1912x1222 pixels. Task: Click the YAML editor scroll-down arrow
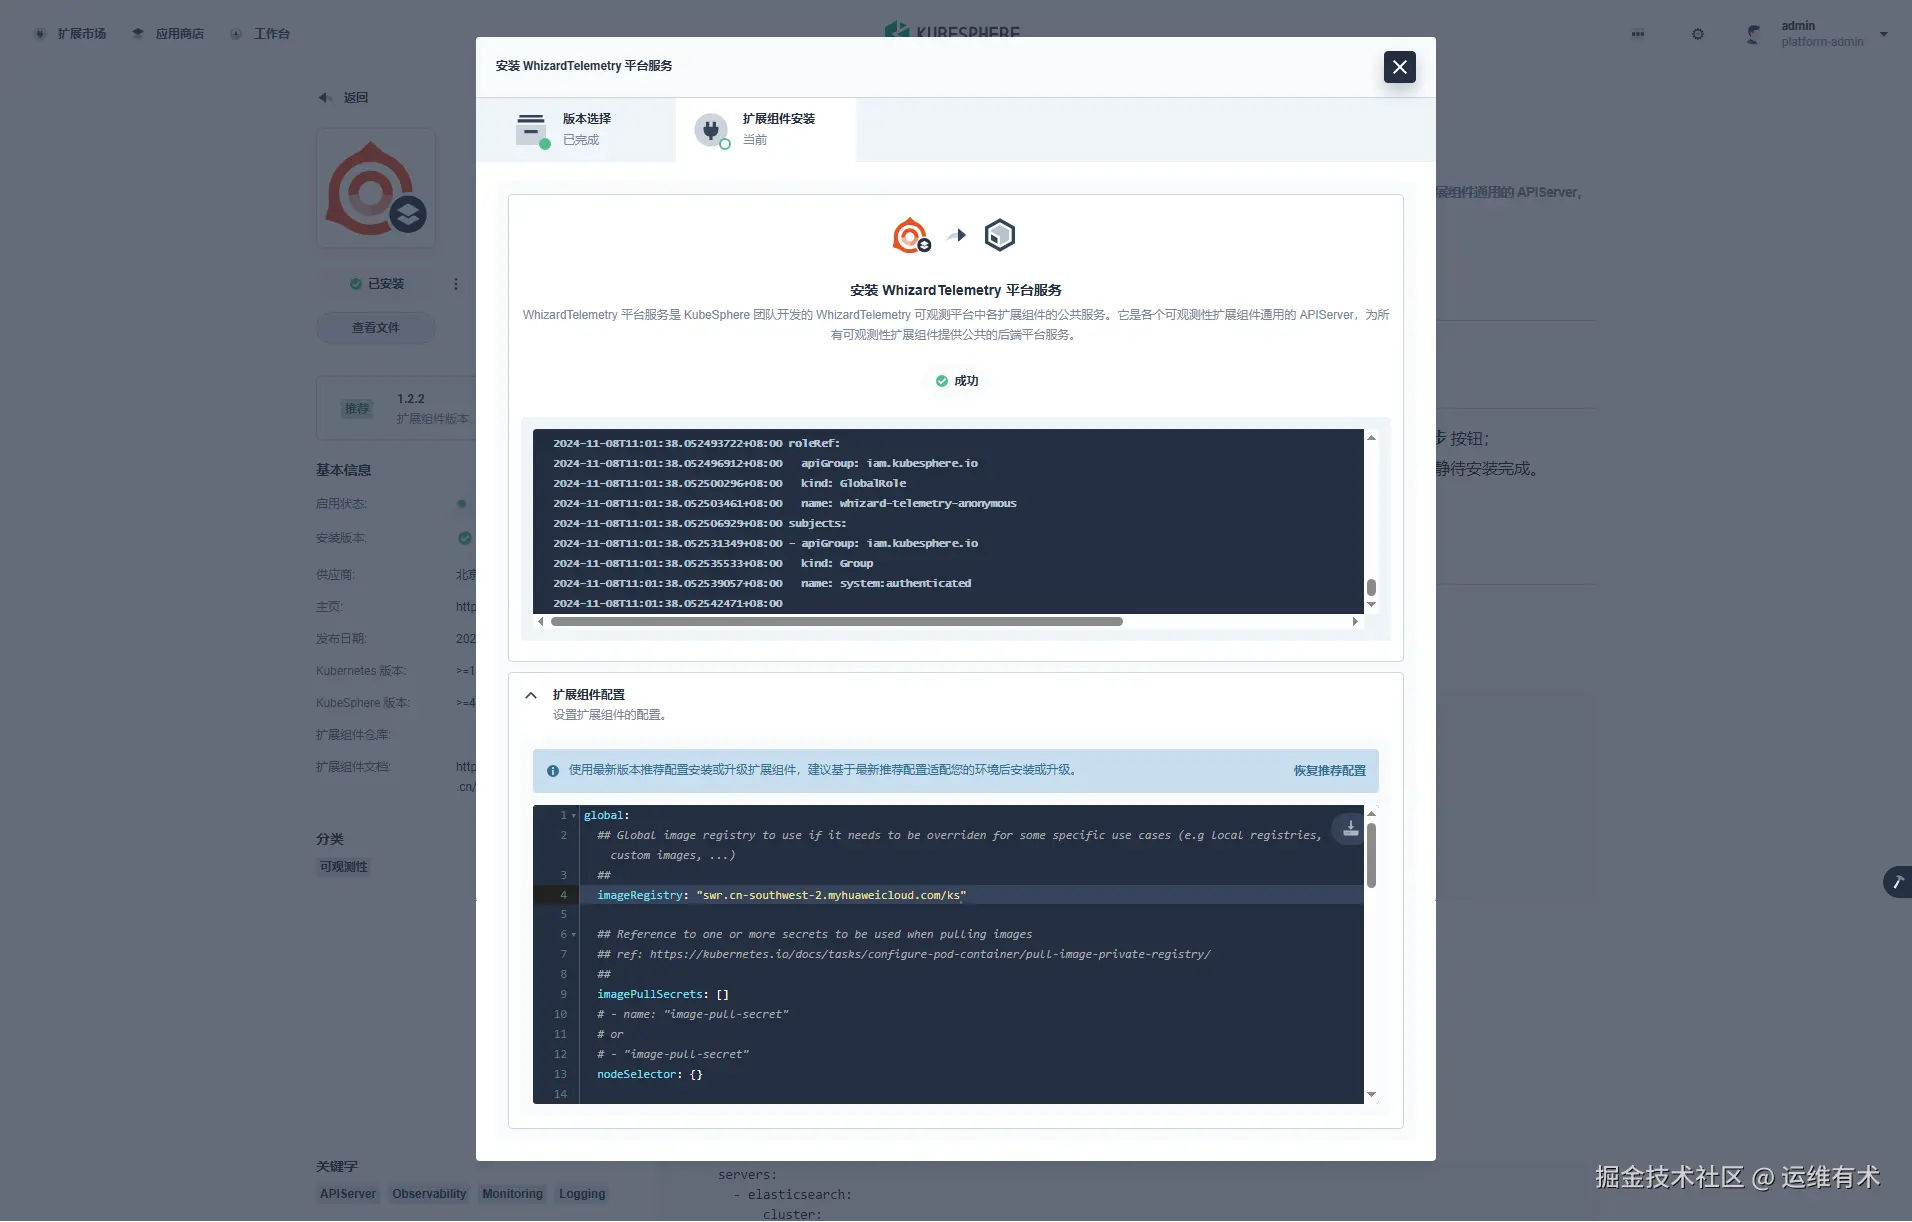point(1371,1095)
